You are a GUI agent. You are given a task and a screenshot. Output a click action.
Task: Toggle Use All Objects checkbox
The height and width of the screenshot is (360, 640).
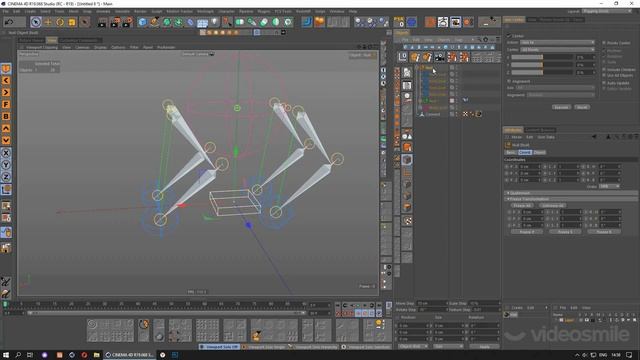(x=604, y=76)
